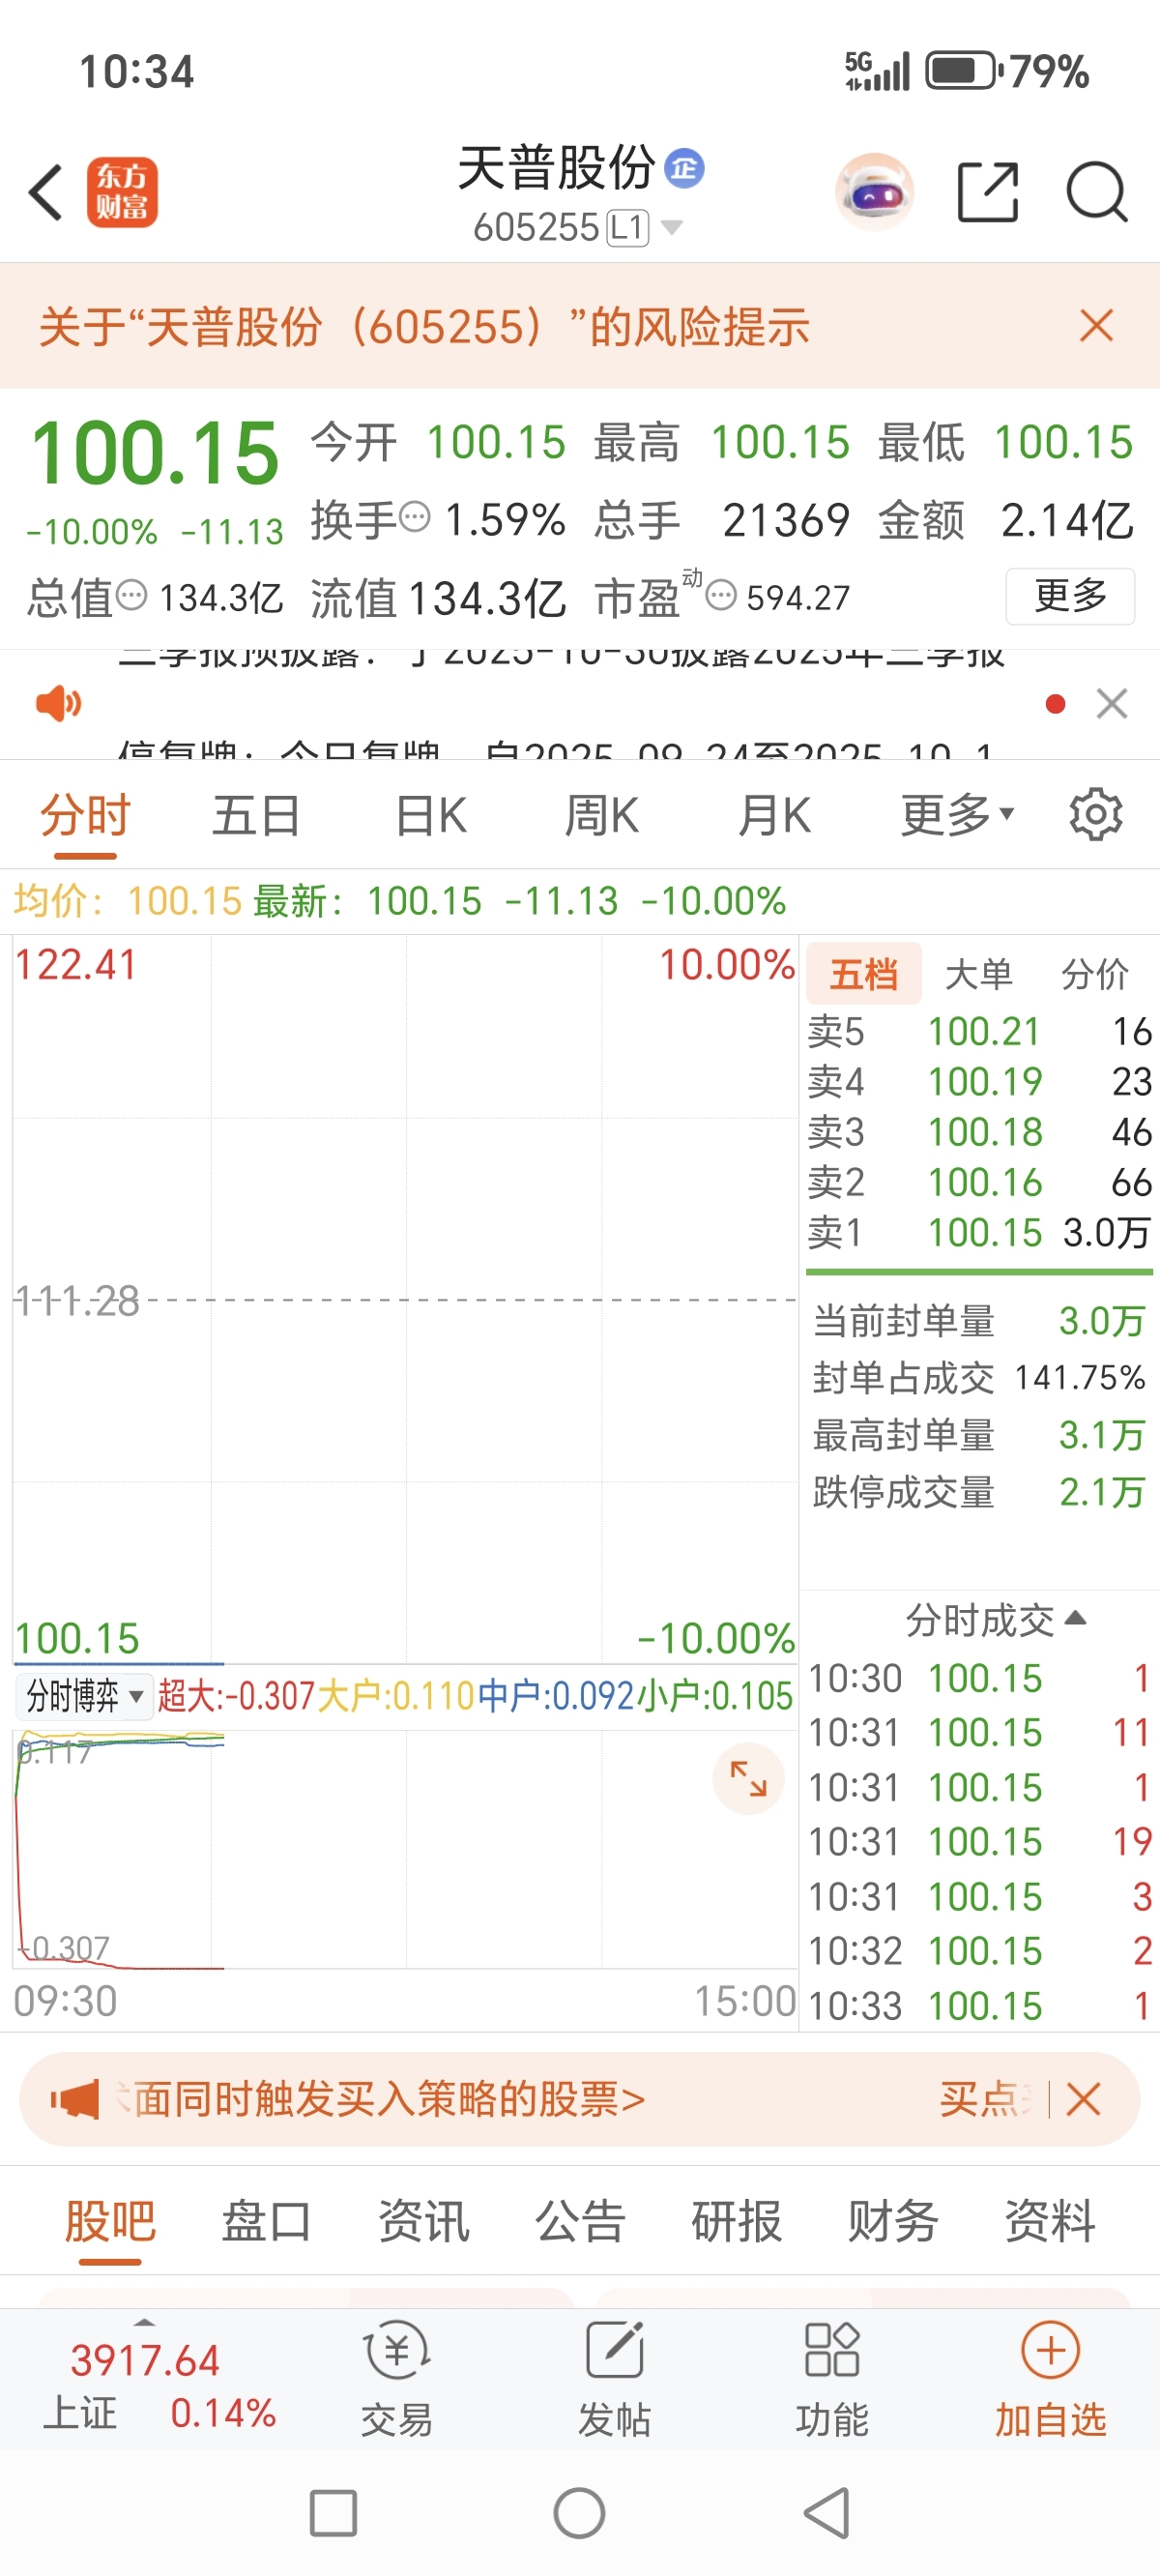Switch to 五日 chart tab
The image size is (1160, 2576).
pos(256,815)
